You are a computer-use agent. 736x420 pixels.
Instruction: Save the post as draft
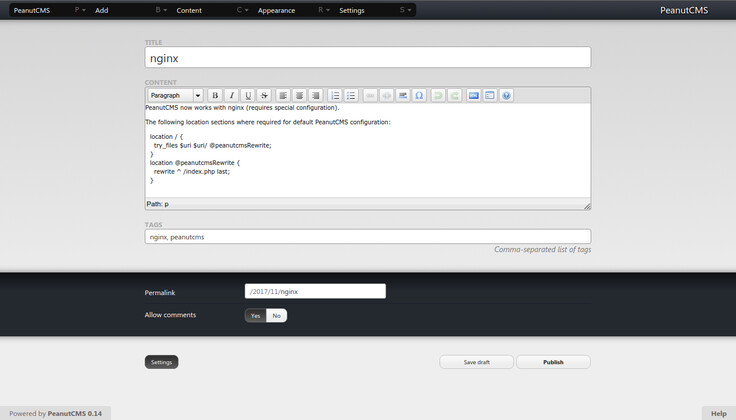(x=476, y=362)
